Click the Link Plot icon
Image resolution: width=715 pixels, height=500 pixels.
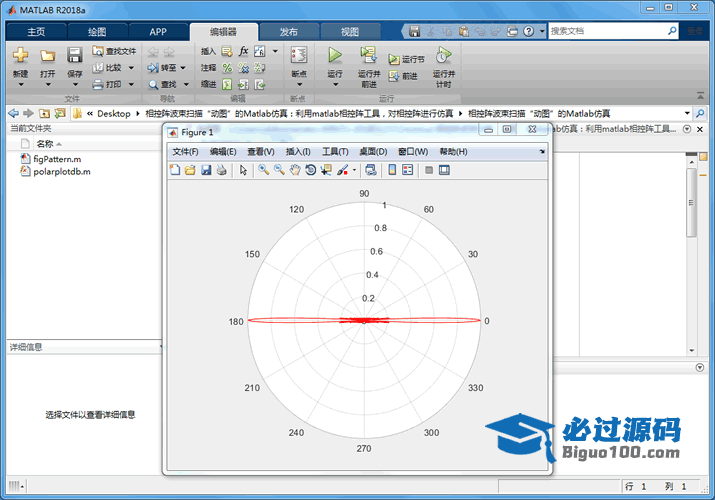tap(371, 170)
